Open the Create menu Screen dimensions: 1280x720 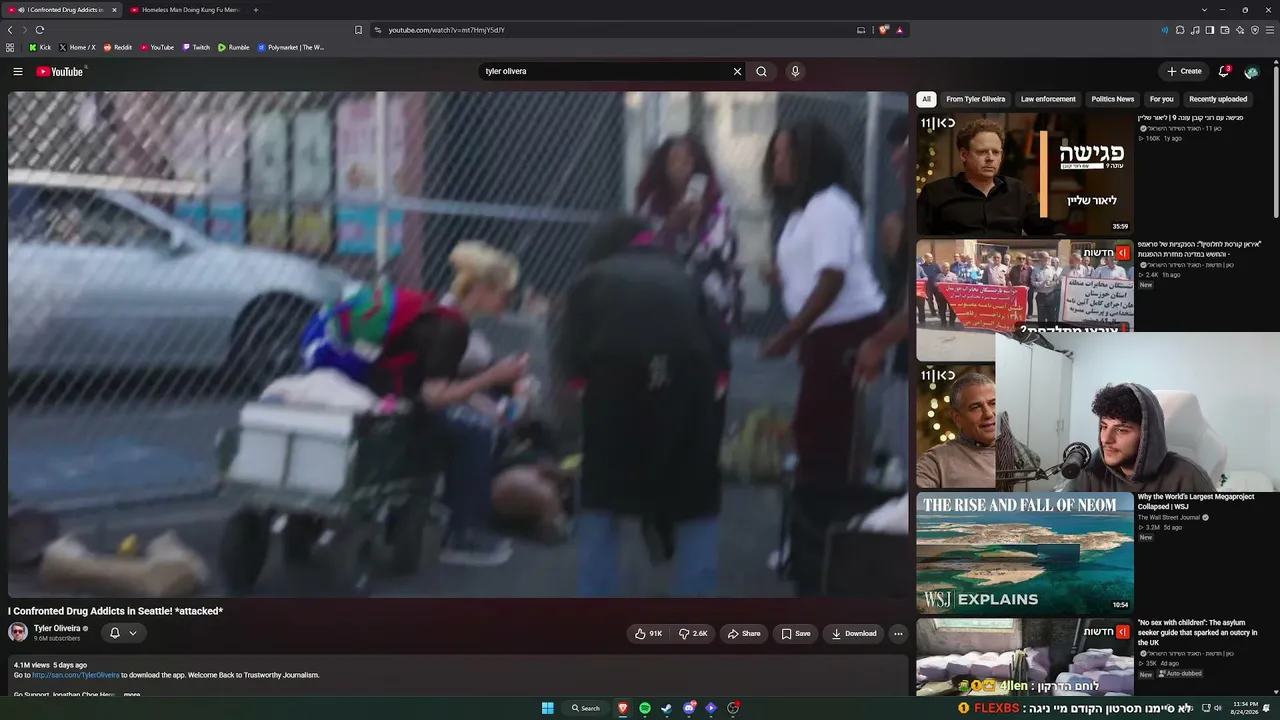(1184, 71)
